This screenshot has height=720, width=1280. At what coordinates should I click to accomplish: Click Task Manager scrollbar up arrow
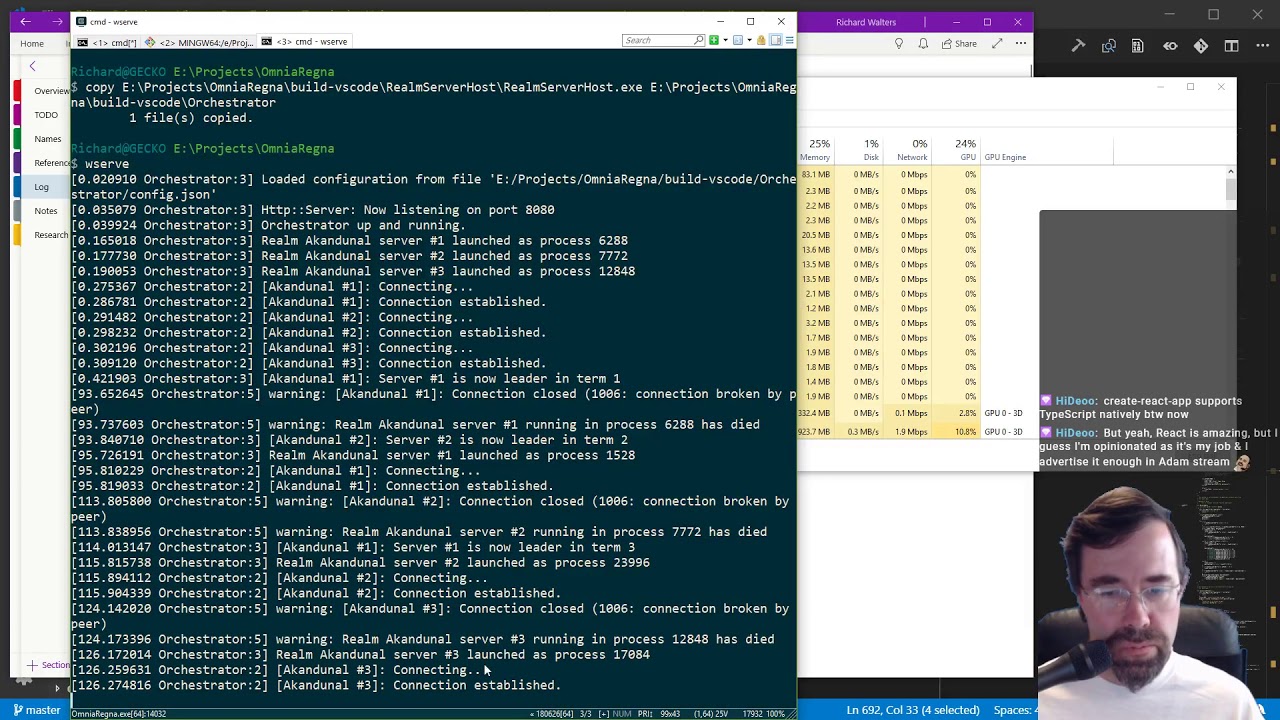(x=1230, y=173)
